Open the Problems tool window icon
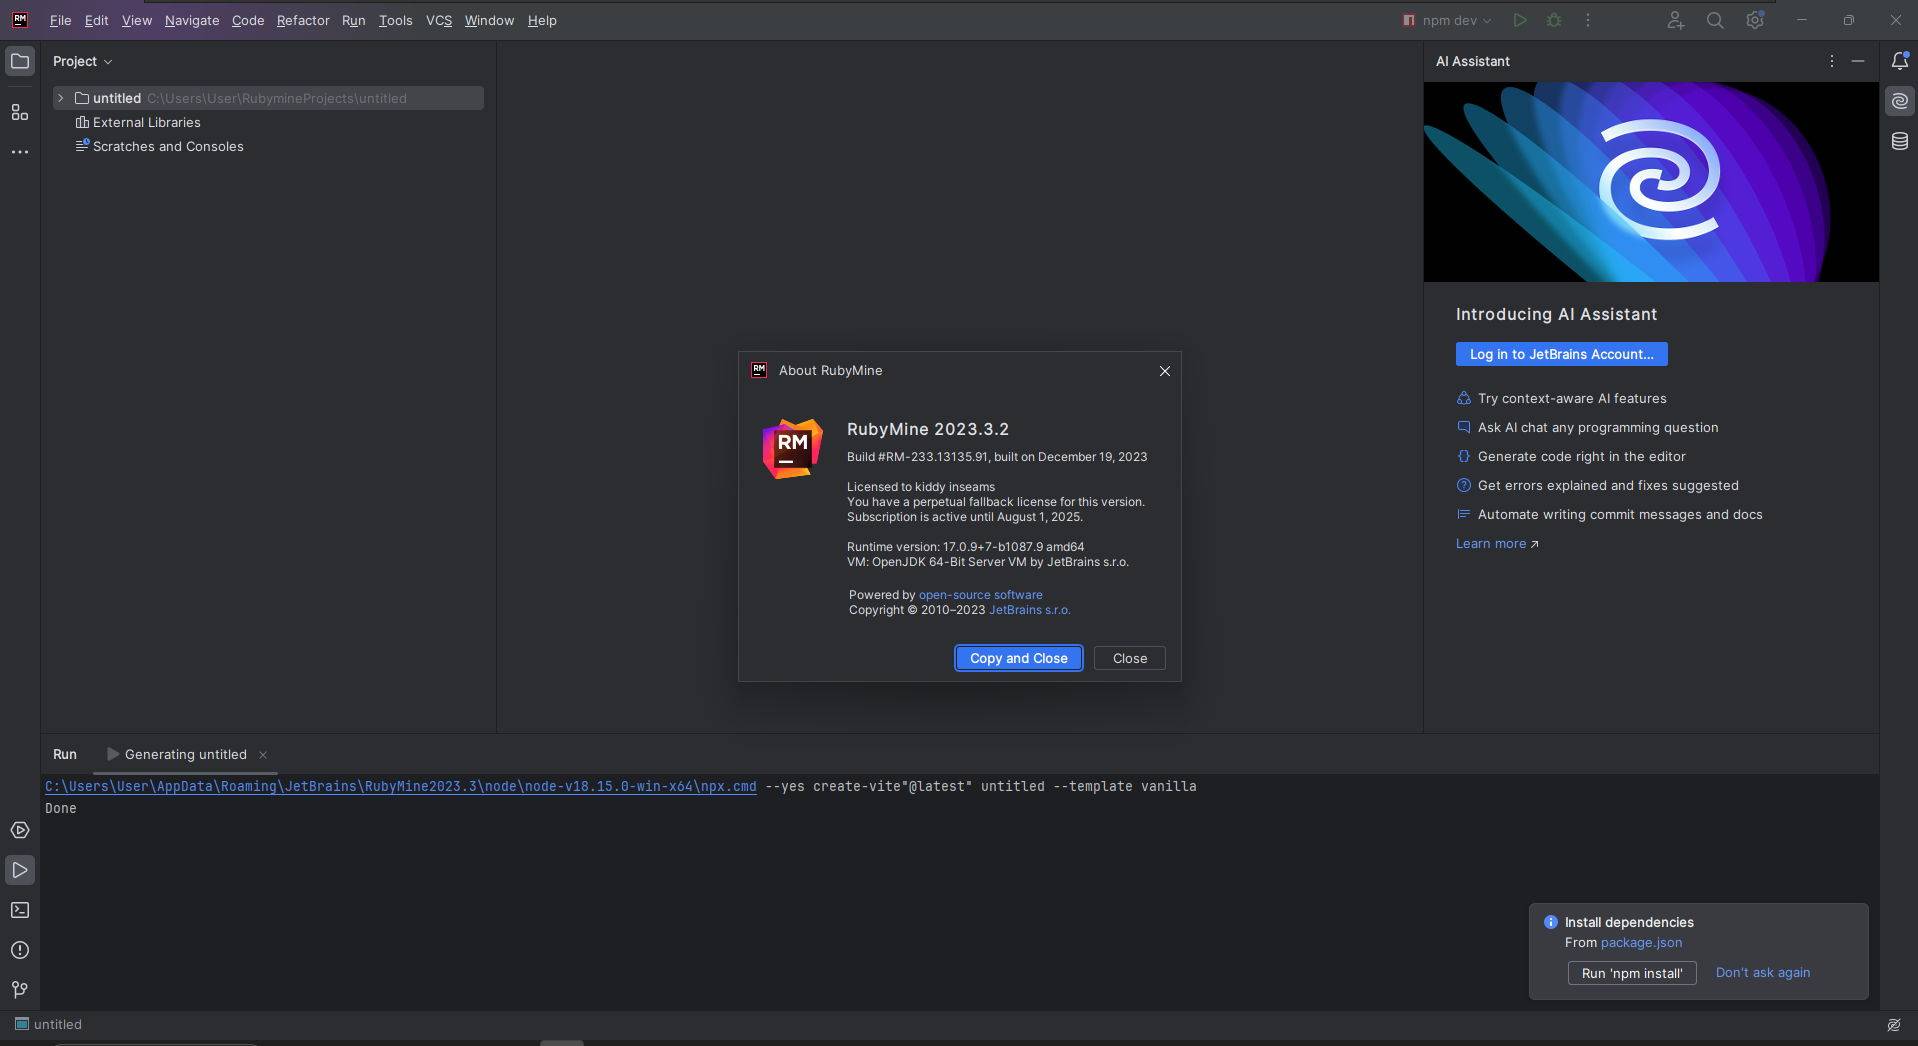The height and width of the screenshot is (1046, 1918). [19, 950]
